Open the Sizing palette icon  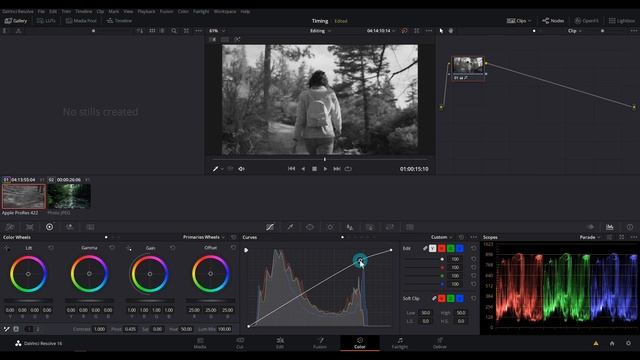390,227
